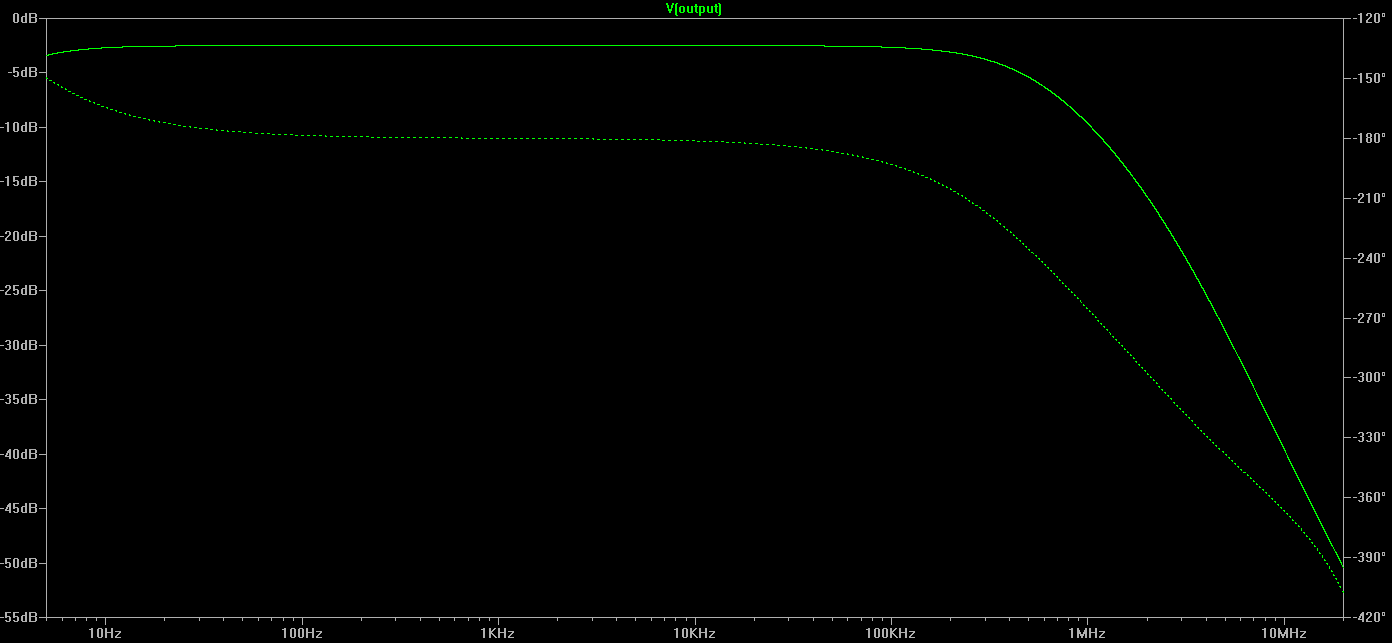Click the -240° phase axis label
The height and width of the screenshot is (643, 1392).
point(1368,258)
